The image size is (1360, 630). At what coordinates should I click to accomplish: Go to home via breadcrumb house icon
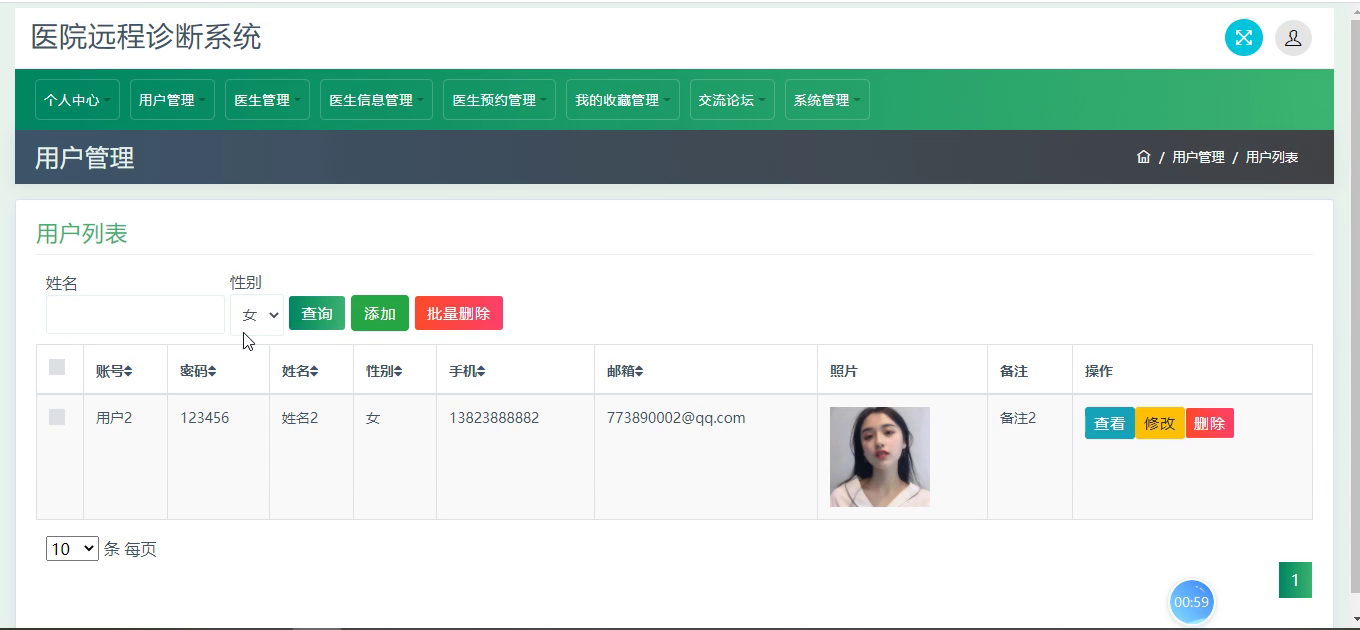point(1144,157)
